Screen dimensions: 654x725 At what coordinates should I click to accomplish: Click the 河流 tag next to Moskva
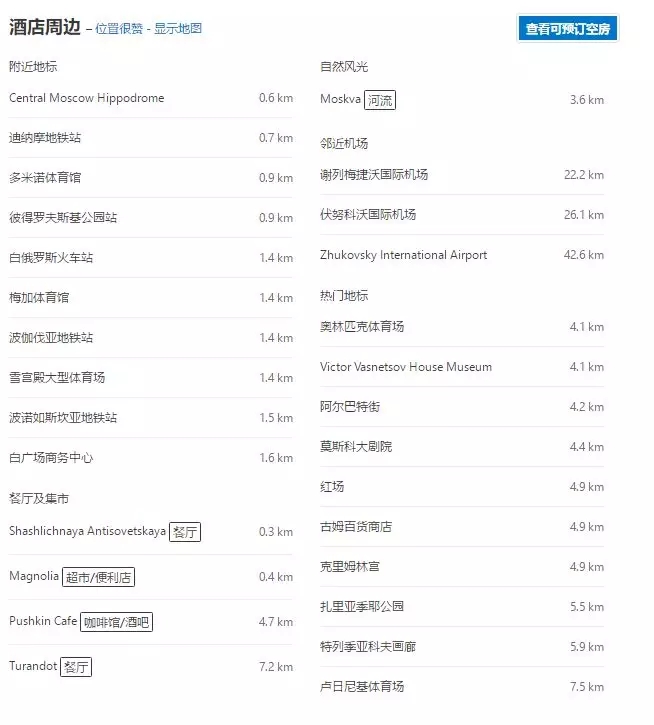(x=380, y=100)
